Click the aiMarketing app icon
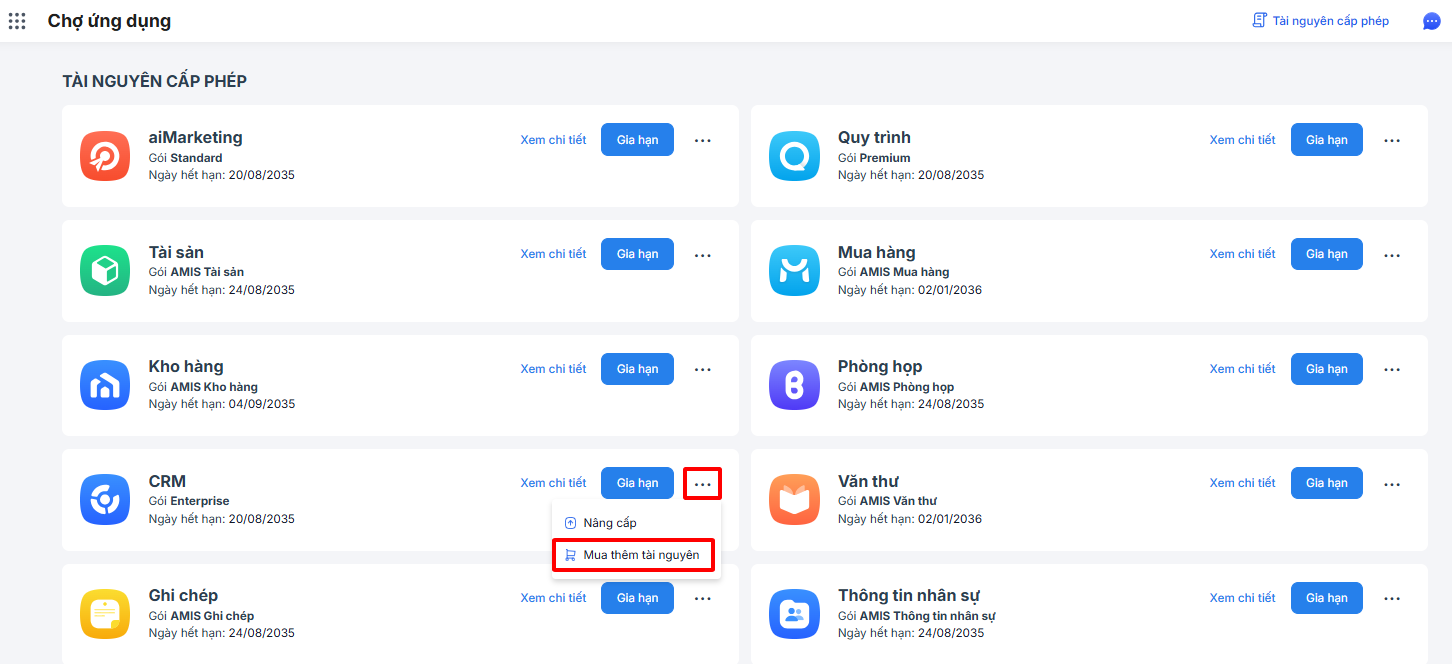This screenshot has width=1452, height=664. (x=105, y=156)
